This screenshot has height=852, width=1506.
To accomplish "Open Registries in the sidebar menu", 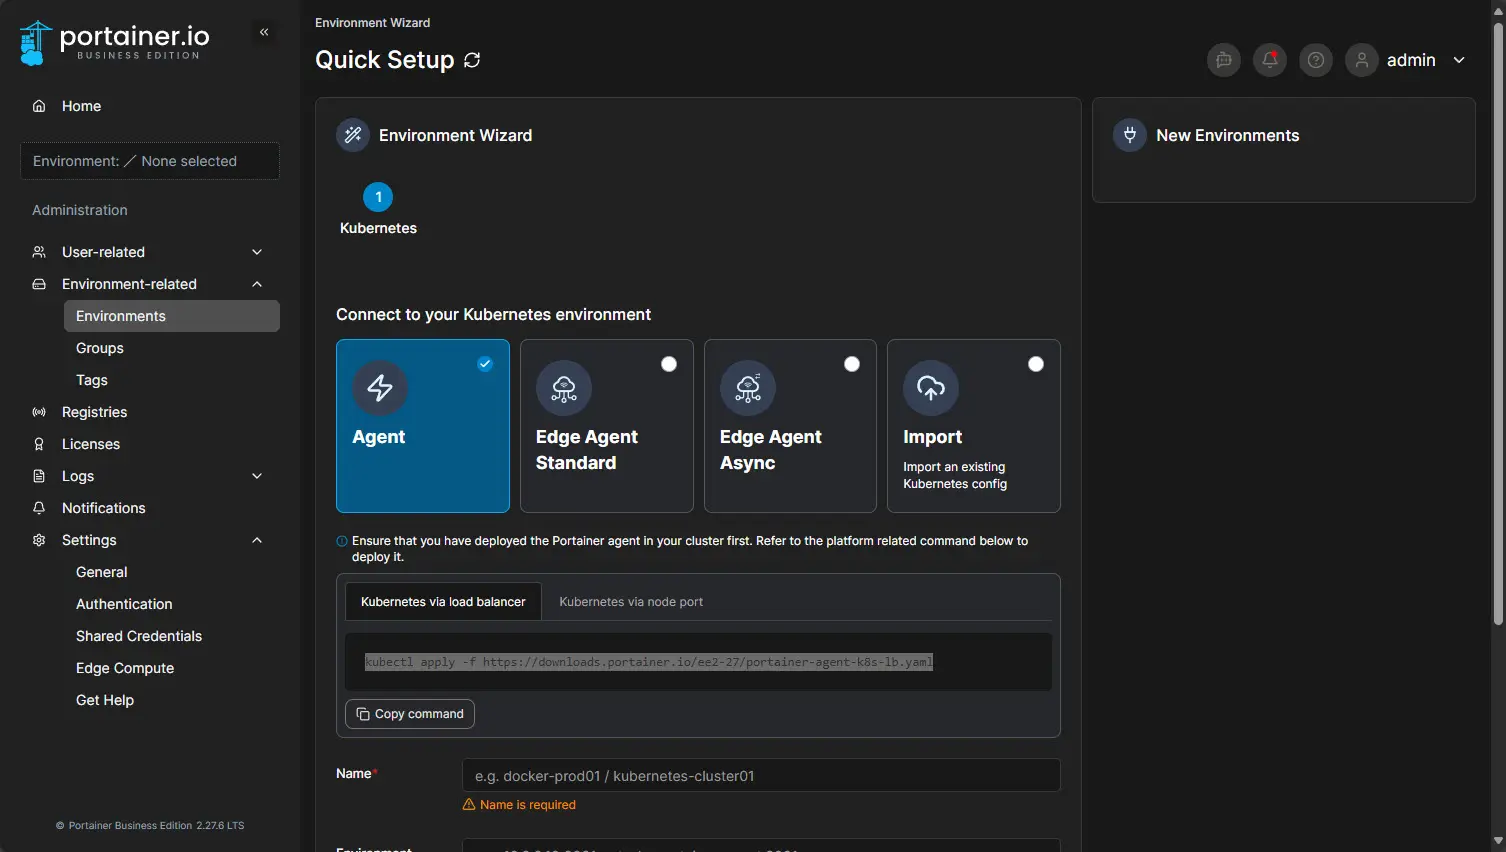I will (x=94, y=412).
